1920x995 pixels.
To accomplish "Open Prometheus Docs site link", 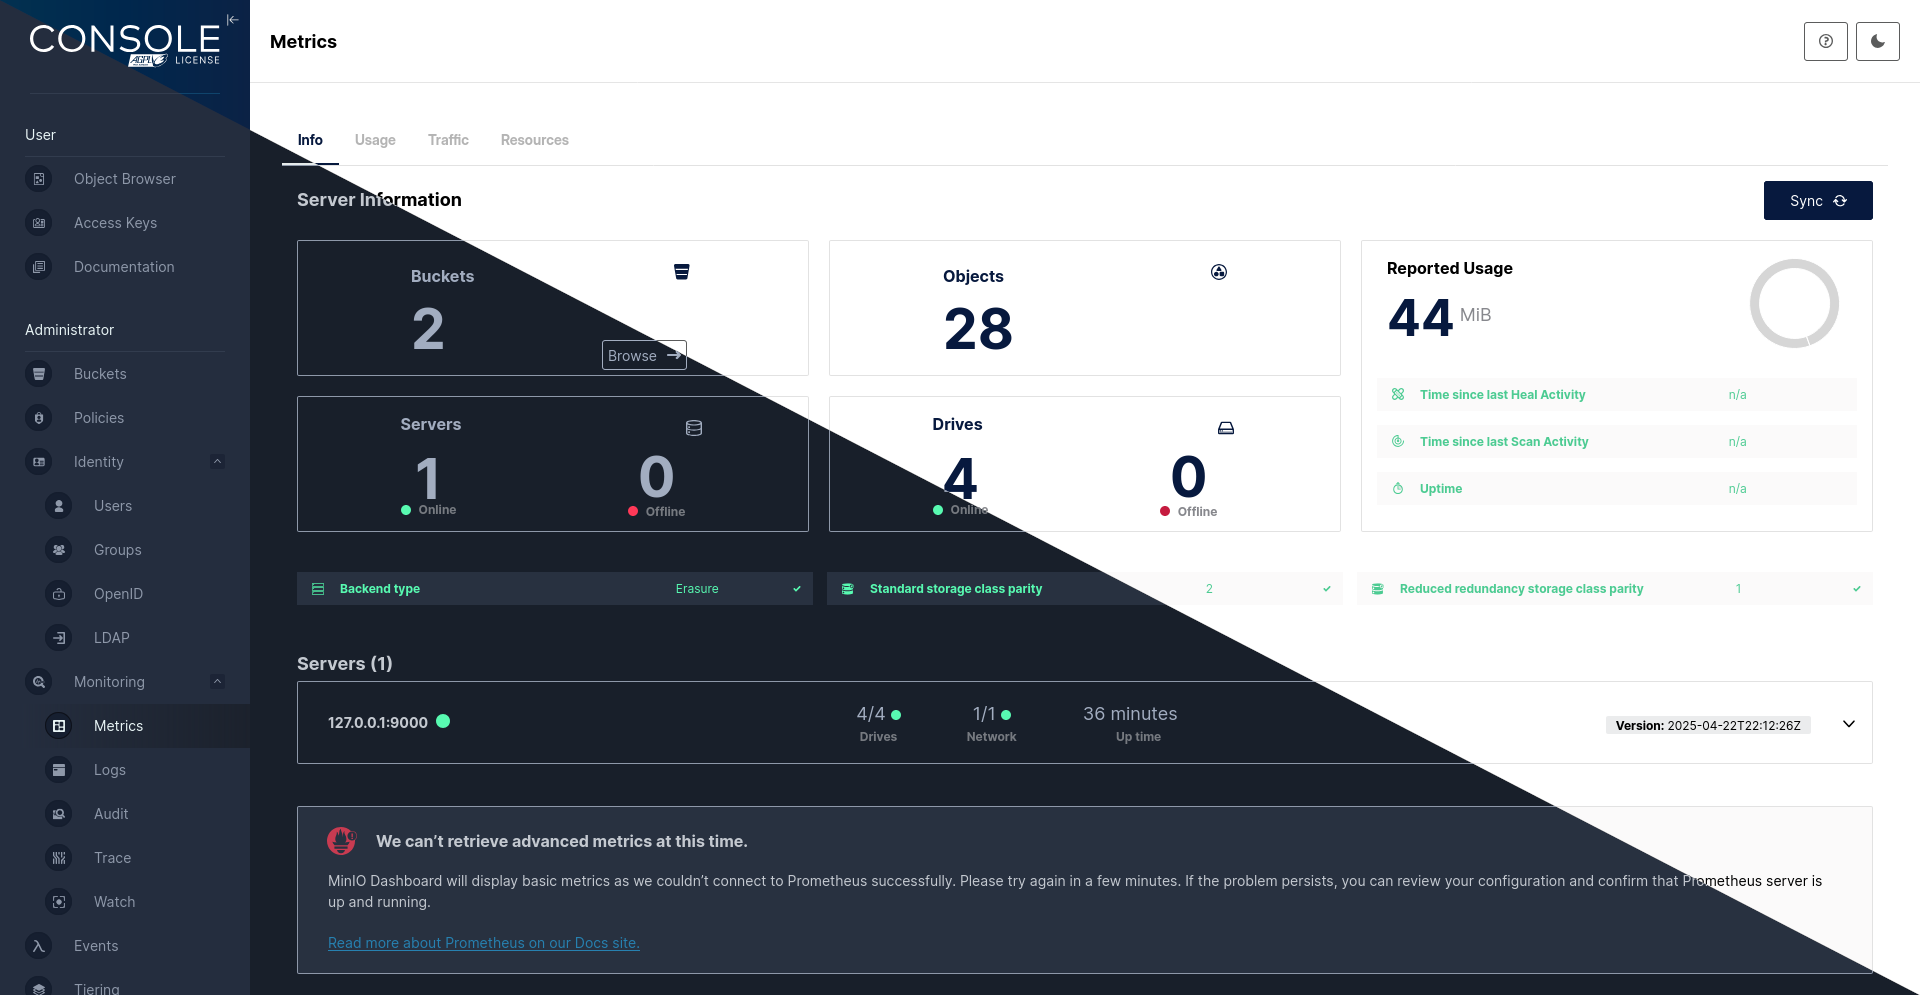I will click(x=484, y=943).
